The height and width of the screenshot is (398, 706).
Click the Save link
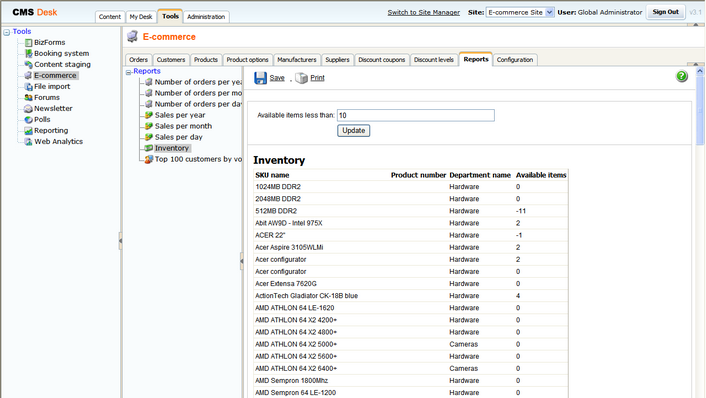click(277, 78)
